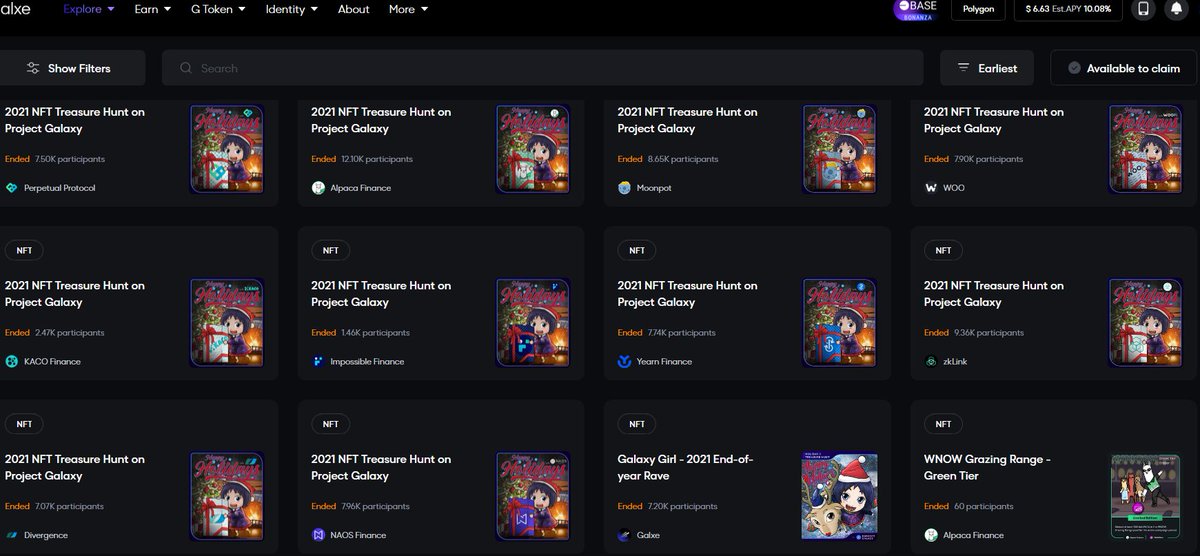Click the Moonpot logo icon

pos(625,188)
